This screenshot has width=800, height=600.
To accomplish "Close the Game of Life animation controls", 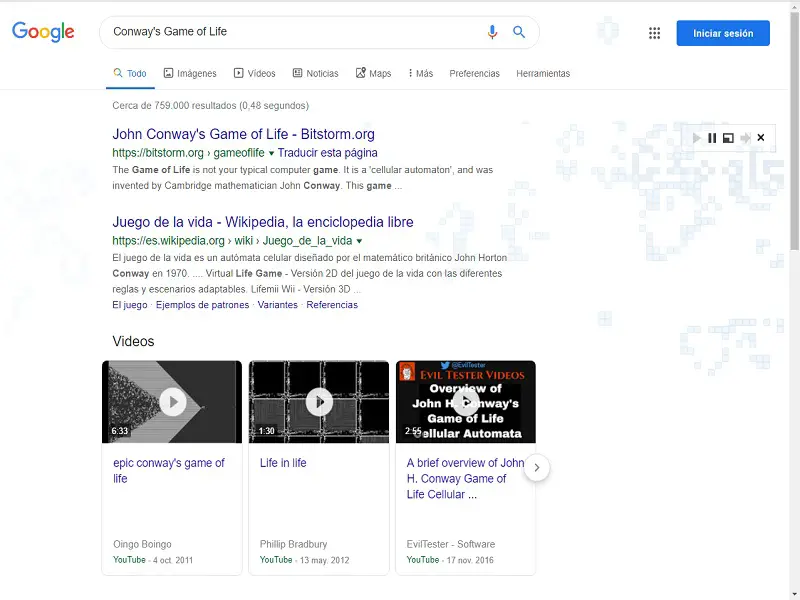I will point(761,138).
